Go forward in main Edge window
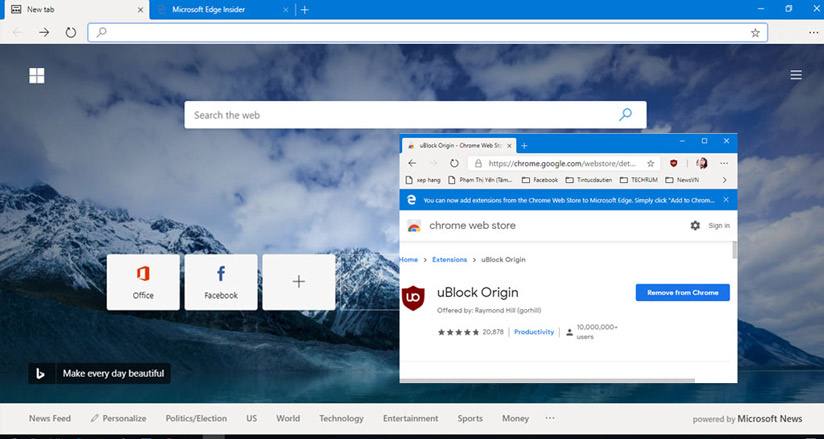The width and height of the screenshot is (824, 439). [44, 33]
